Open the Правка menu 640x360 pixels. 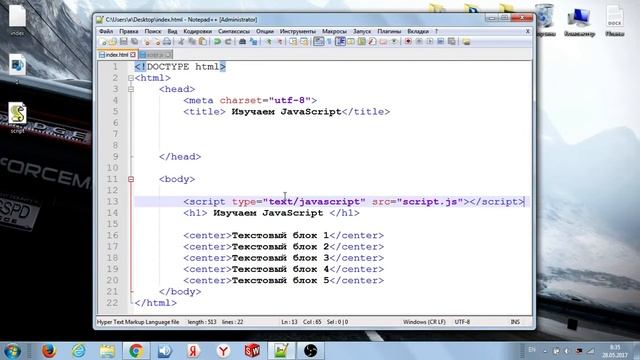tap(129, 31)
